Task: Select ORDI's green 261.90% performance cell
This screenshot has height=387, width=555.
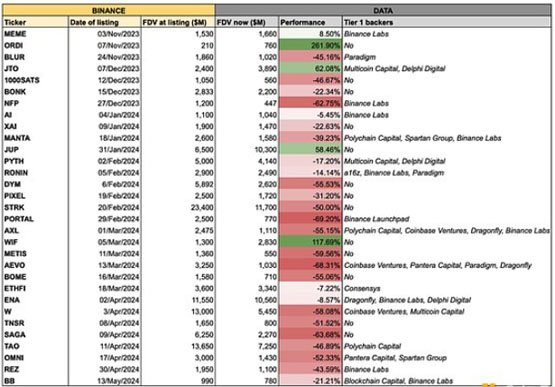Action: pos(310,45)
